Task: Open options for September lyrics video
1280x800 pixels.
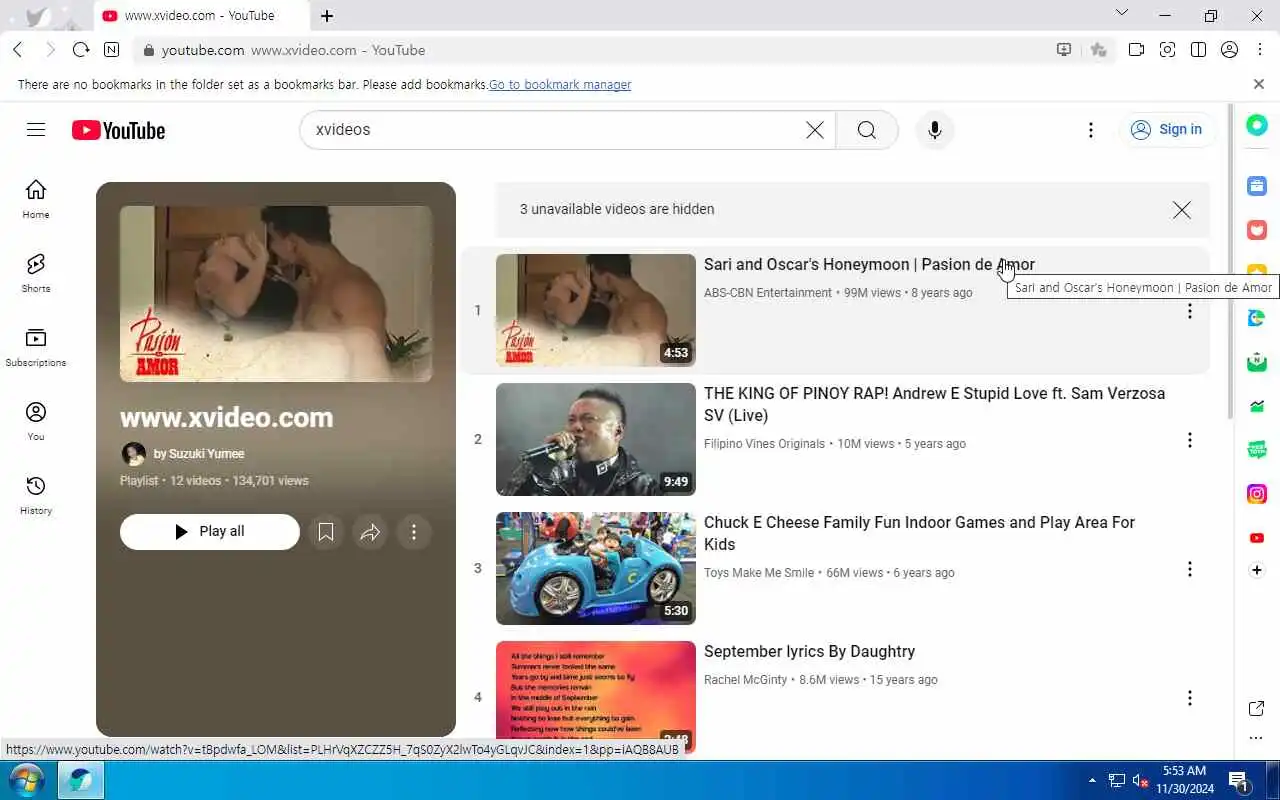Action: coord(1190,698)
